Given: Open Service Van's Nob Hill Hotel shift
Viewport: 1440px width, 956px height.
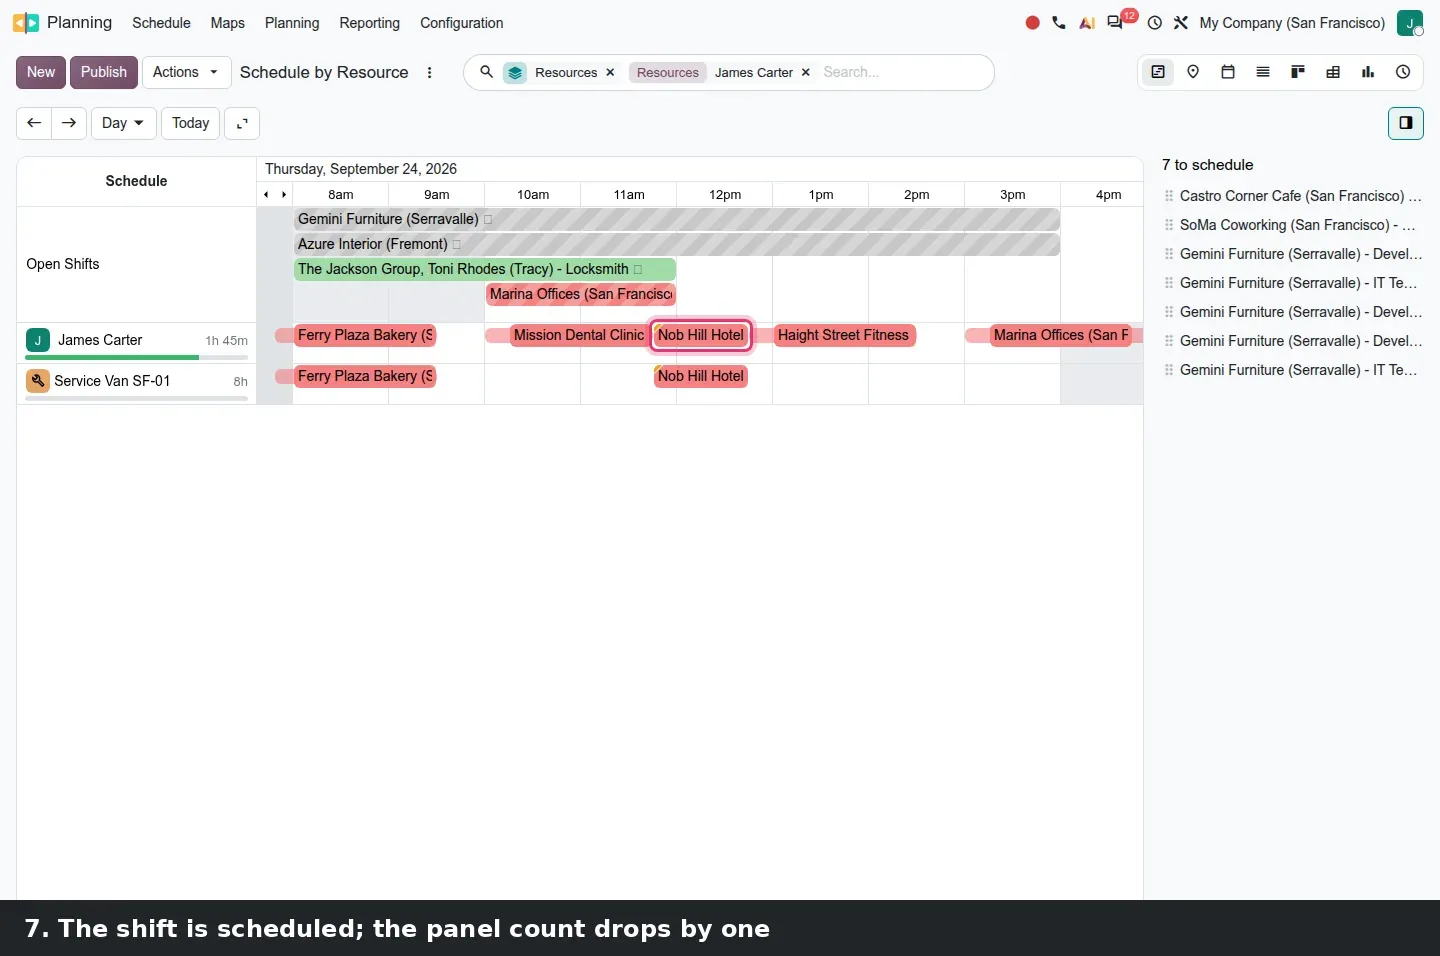Looking at the screenshot, I should point(701,376).
